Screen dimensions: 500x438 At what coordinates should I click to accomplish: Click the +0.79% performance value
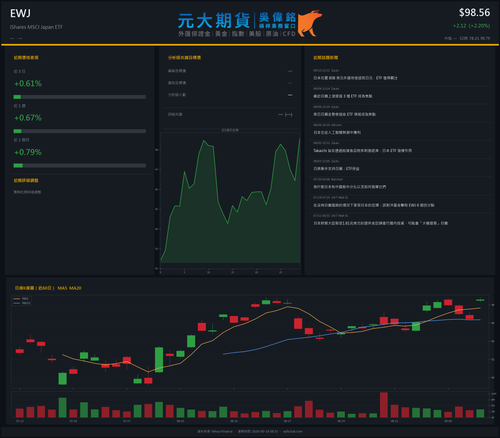click(x=28, y=152)
